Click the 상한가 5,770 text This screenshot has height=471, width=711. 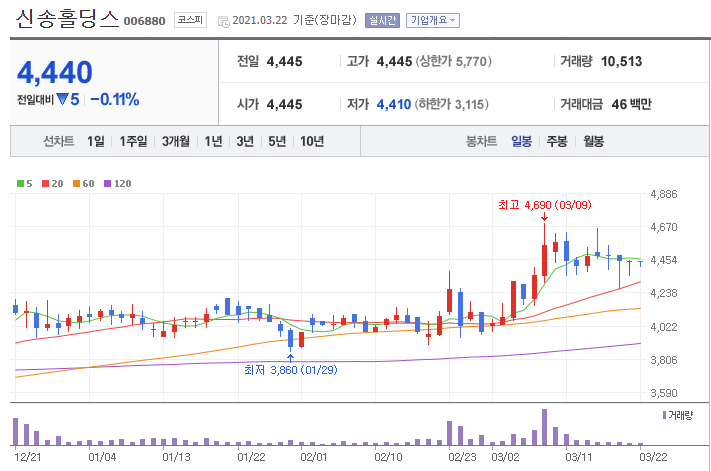pyautogui.click(x=453, y=62)
